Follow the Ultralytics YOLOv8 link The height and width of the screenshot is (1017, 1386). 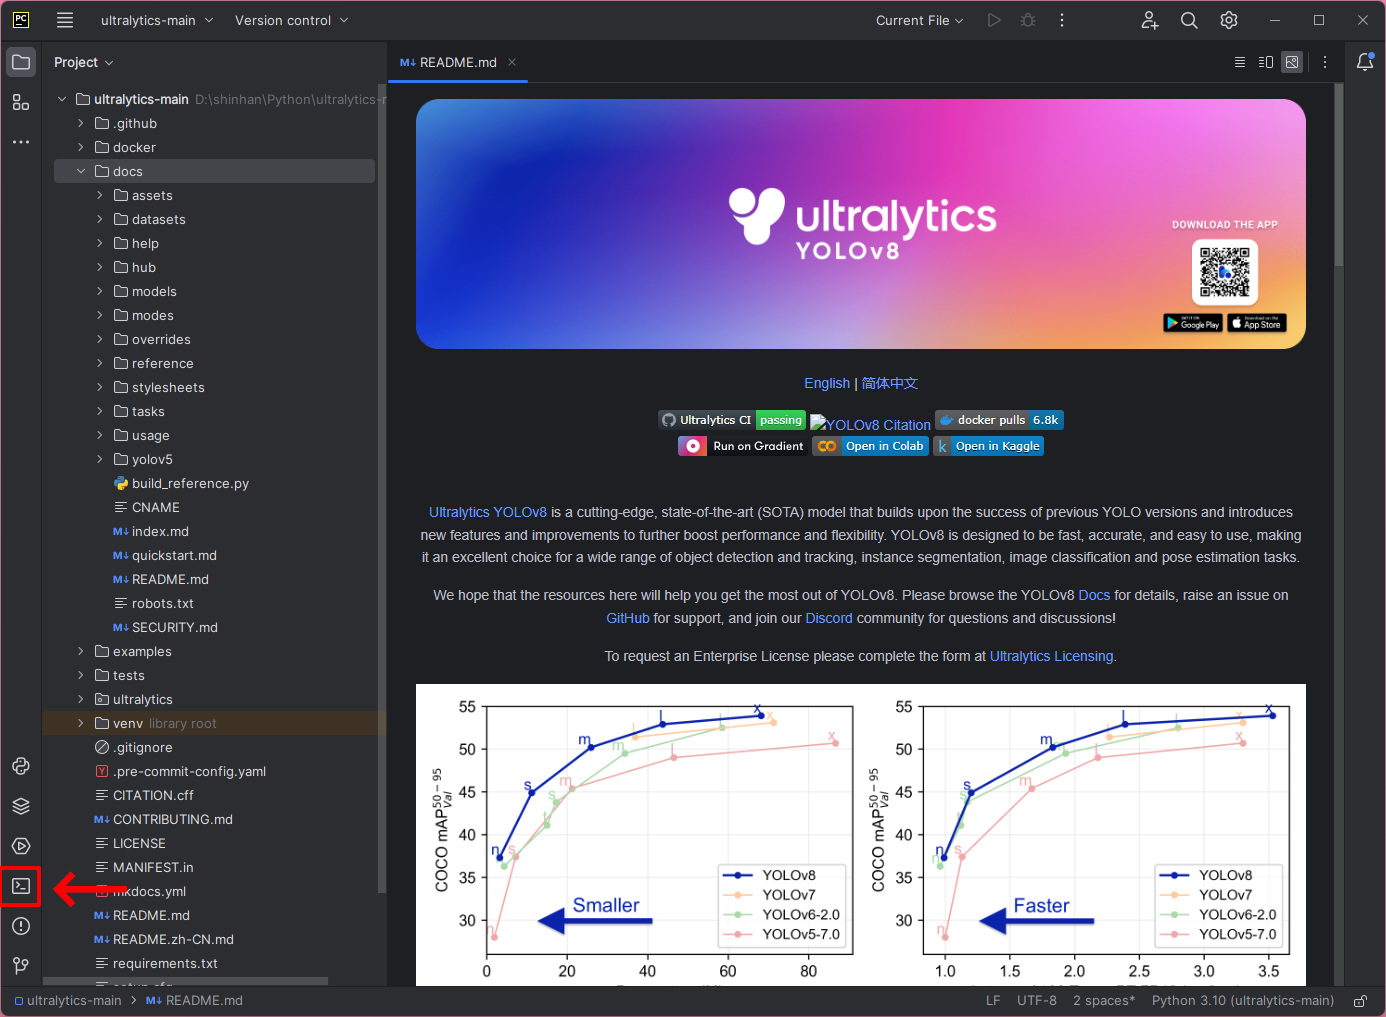coord(488,512)
